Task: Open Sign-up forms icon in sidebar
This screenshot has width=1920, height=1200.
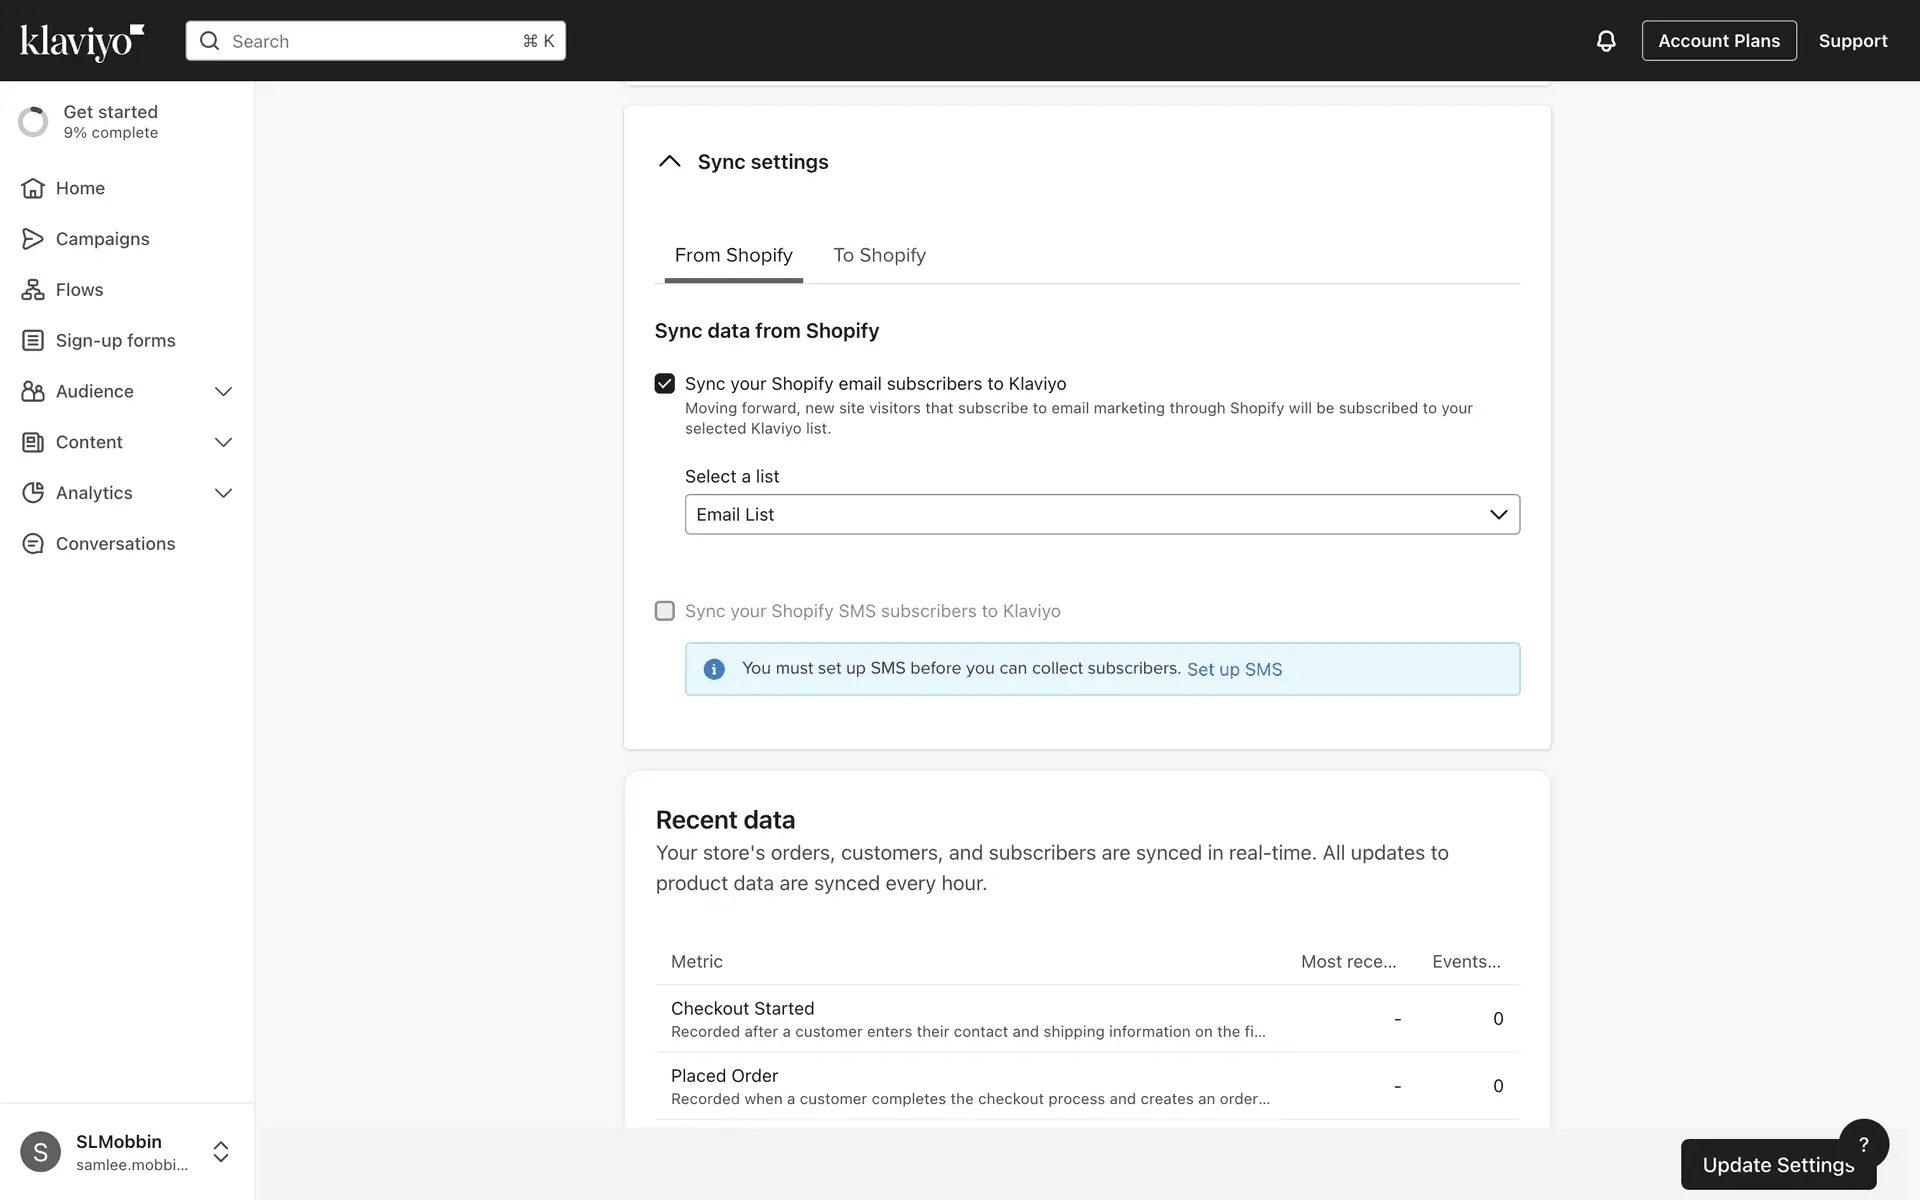Action: click(33, 341)
